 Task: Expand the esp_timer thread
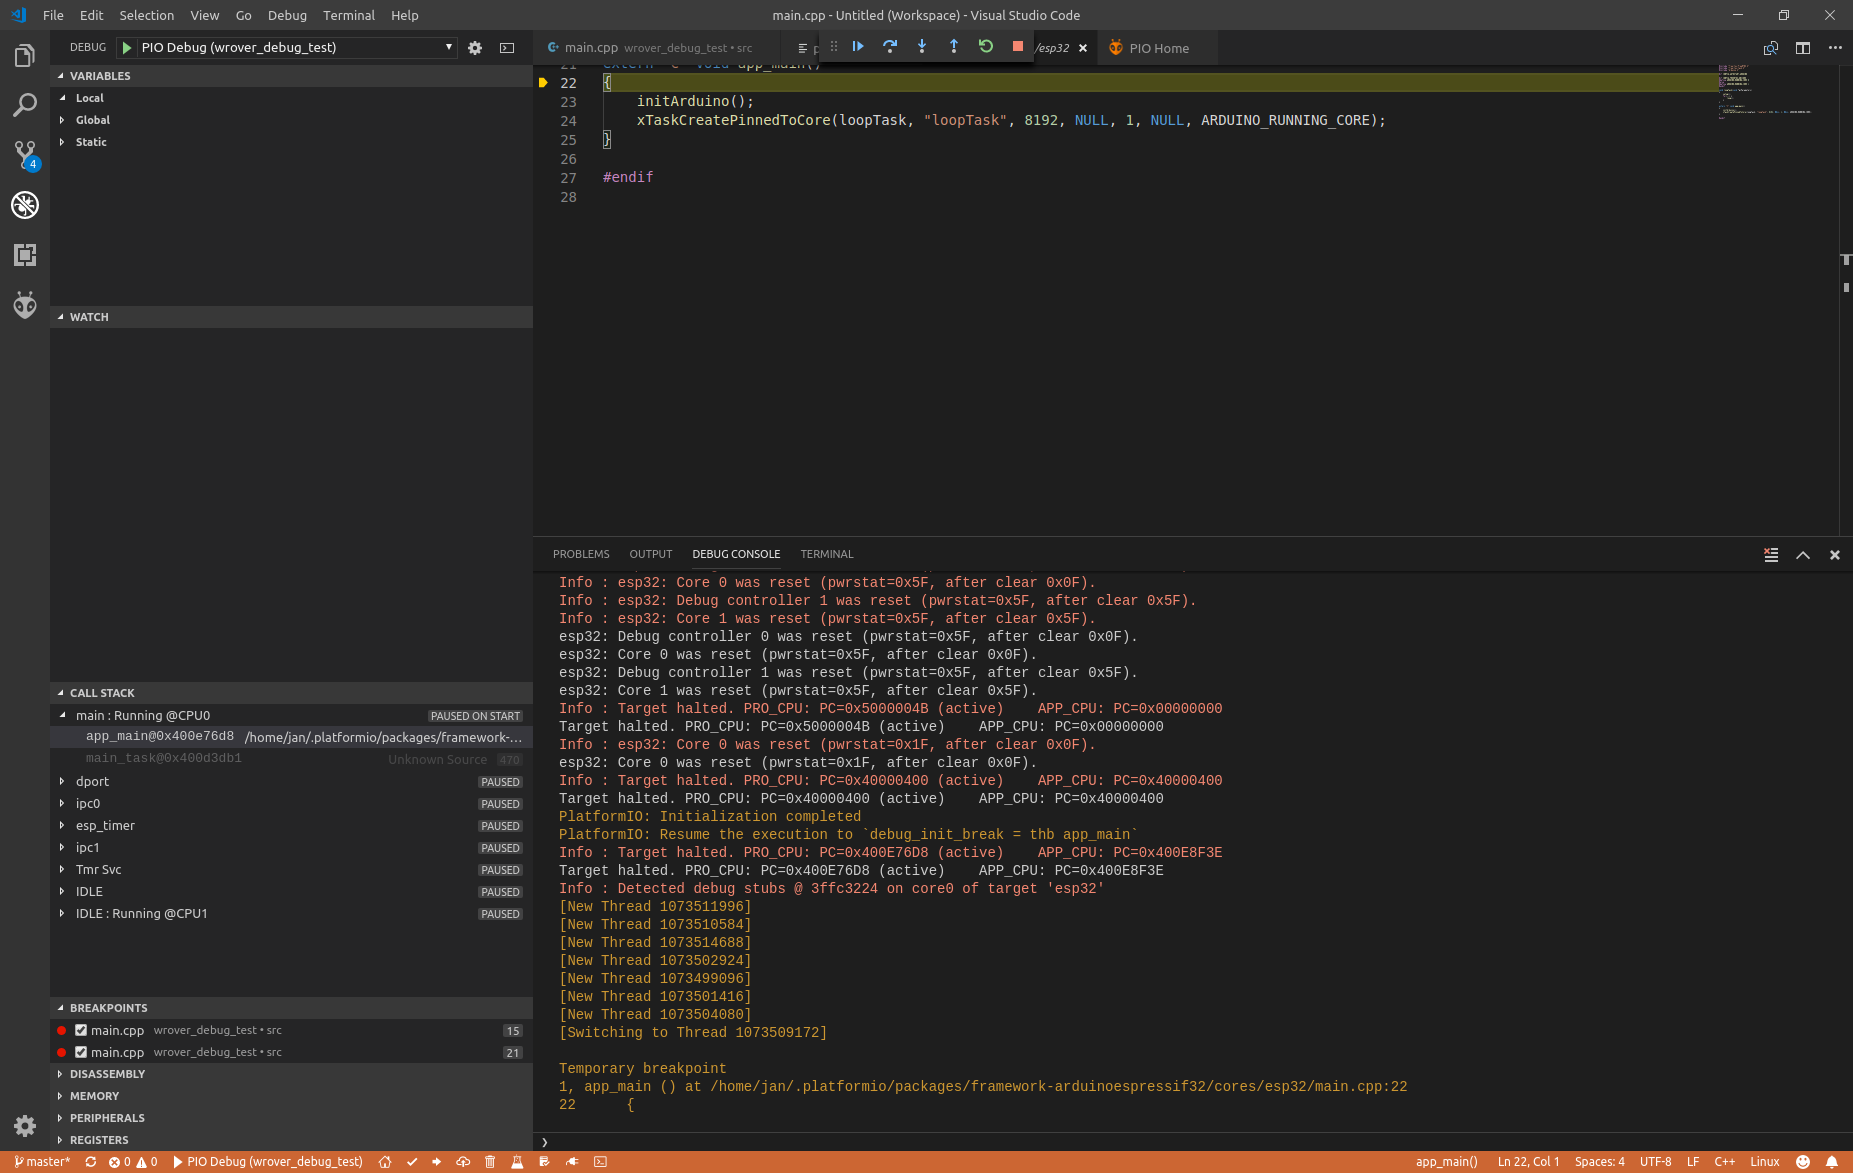click(x=62, y=826)
